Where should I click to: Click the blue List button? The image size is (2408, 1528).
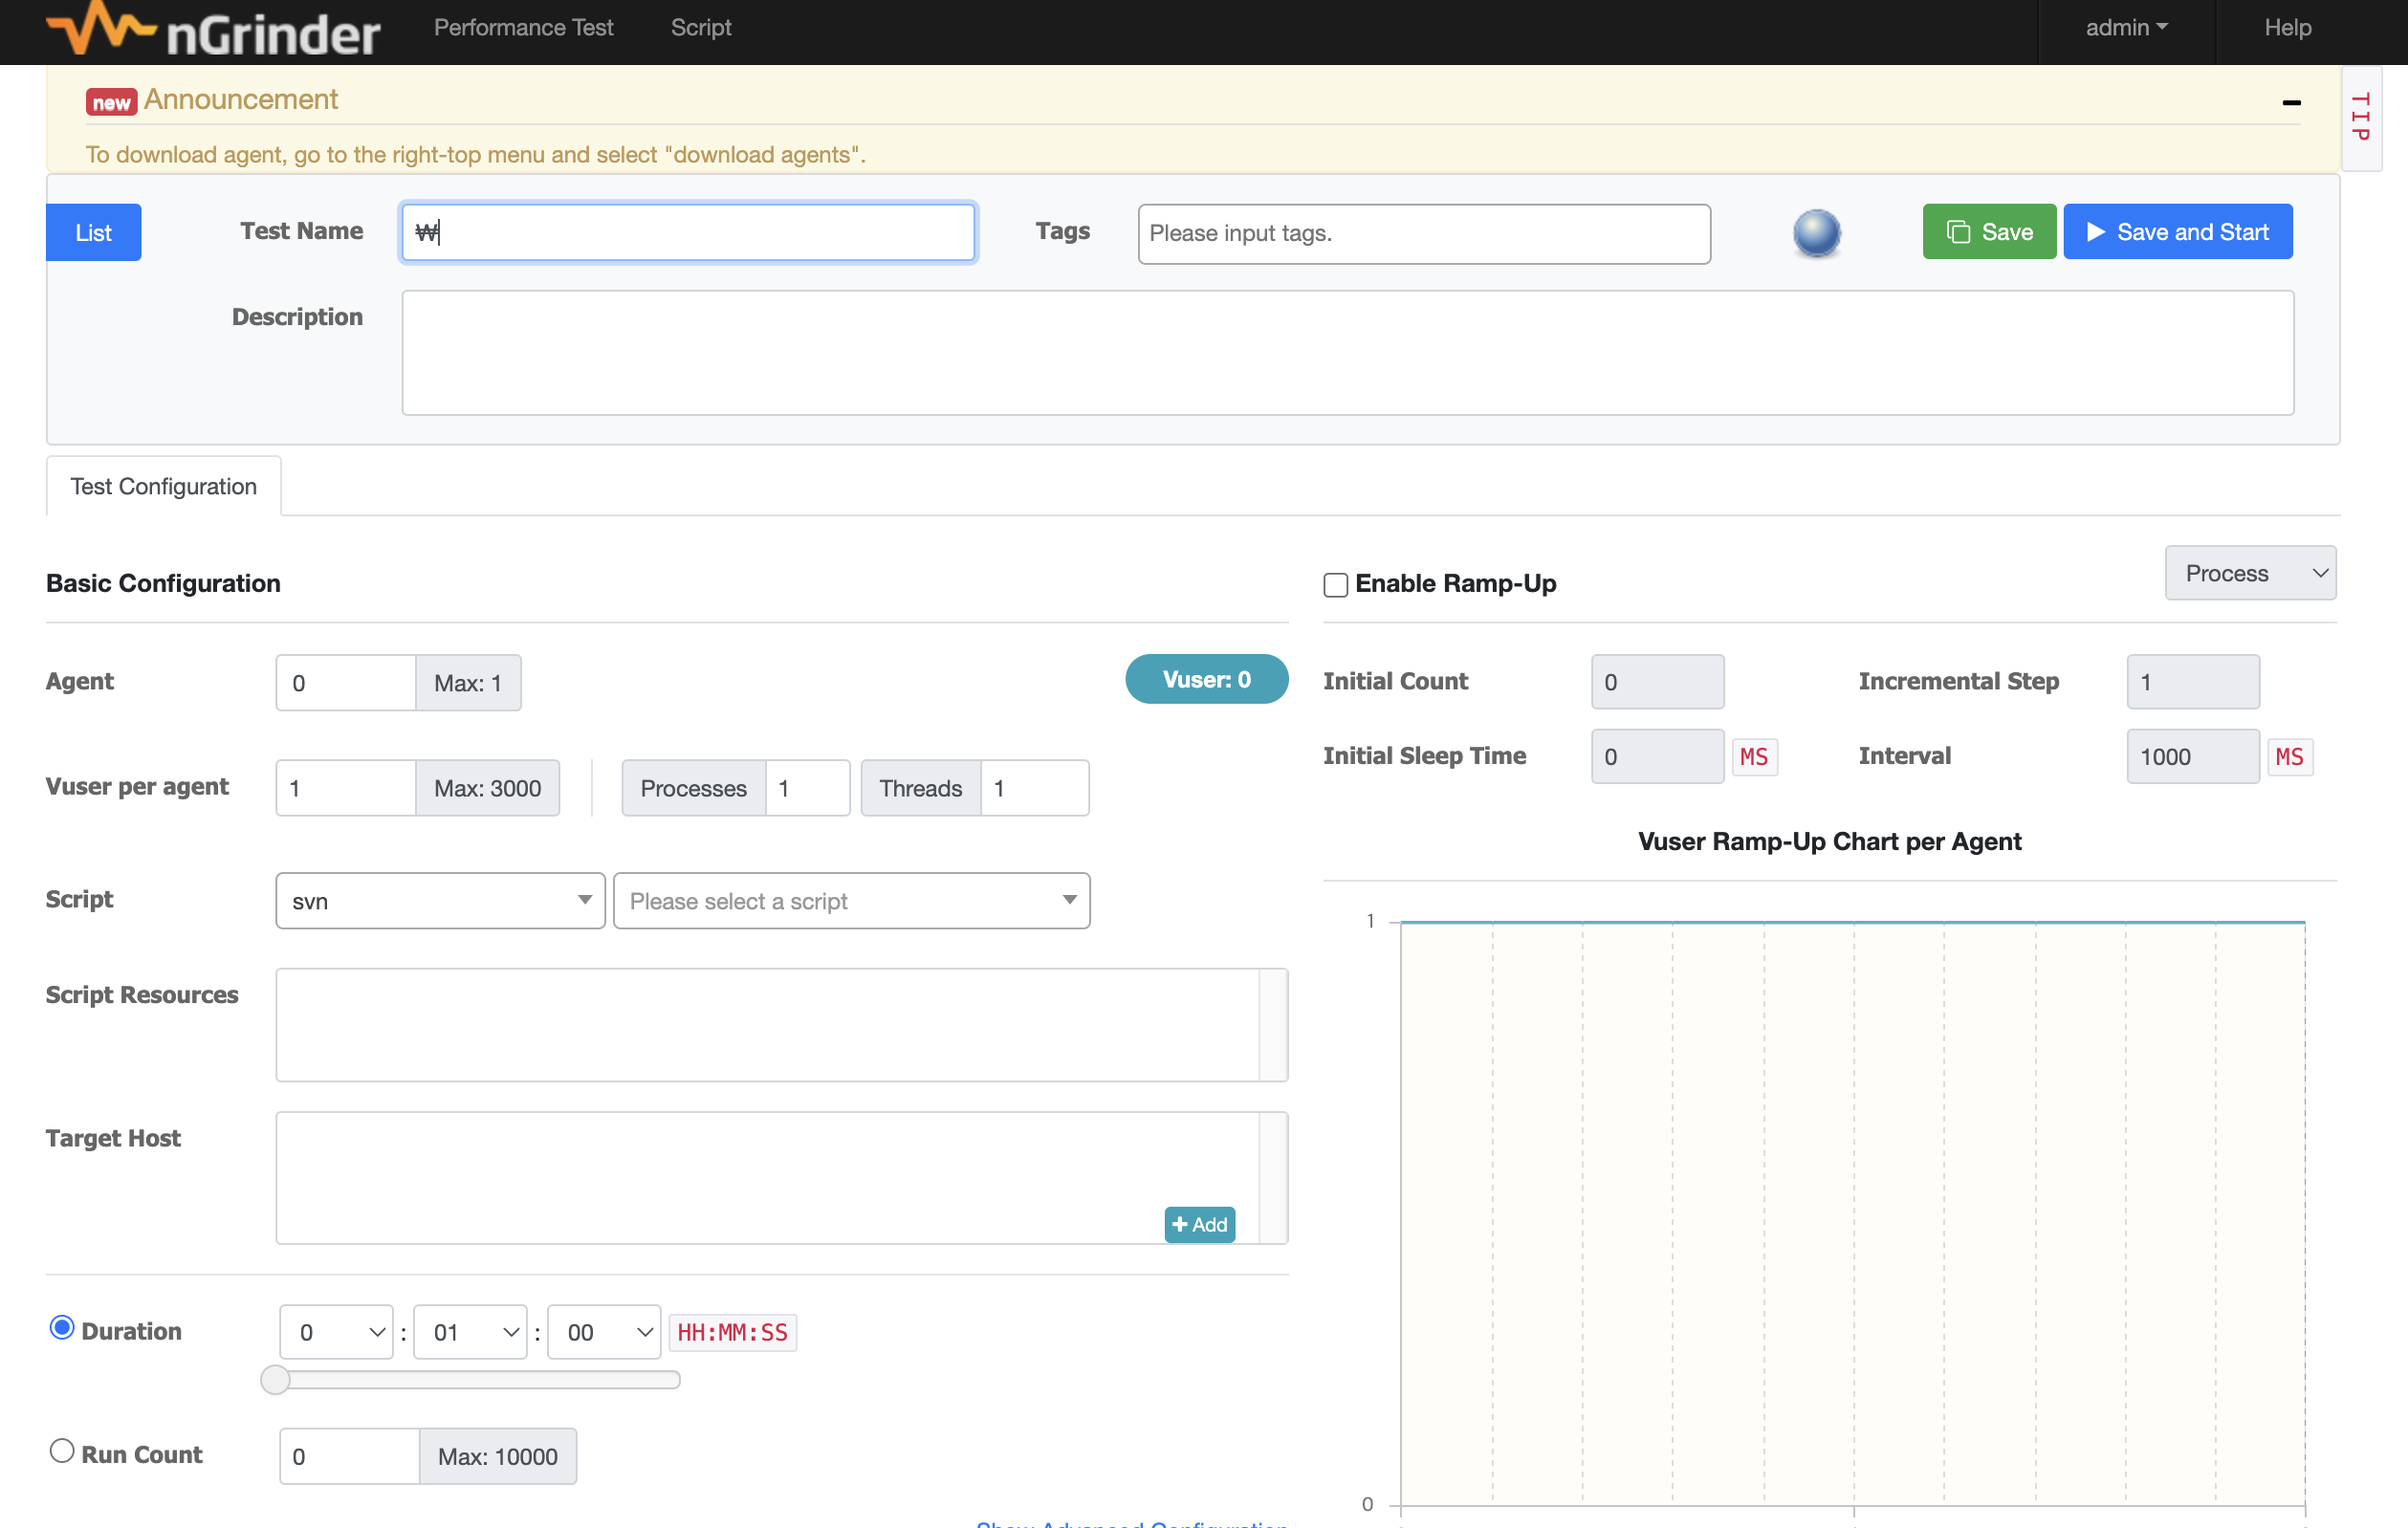93,233
